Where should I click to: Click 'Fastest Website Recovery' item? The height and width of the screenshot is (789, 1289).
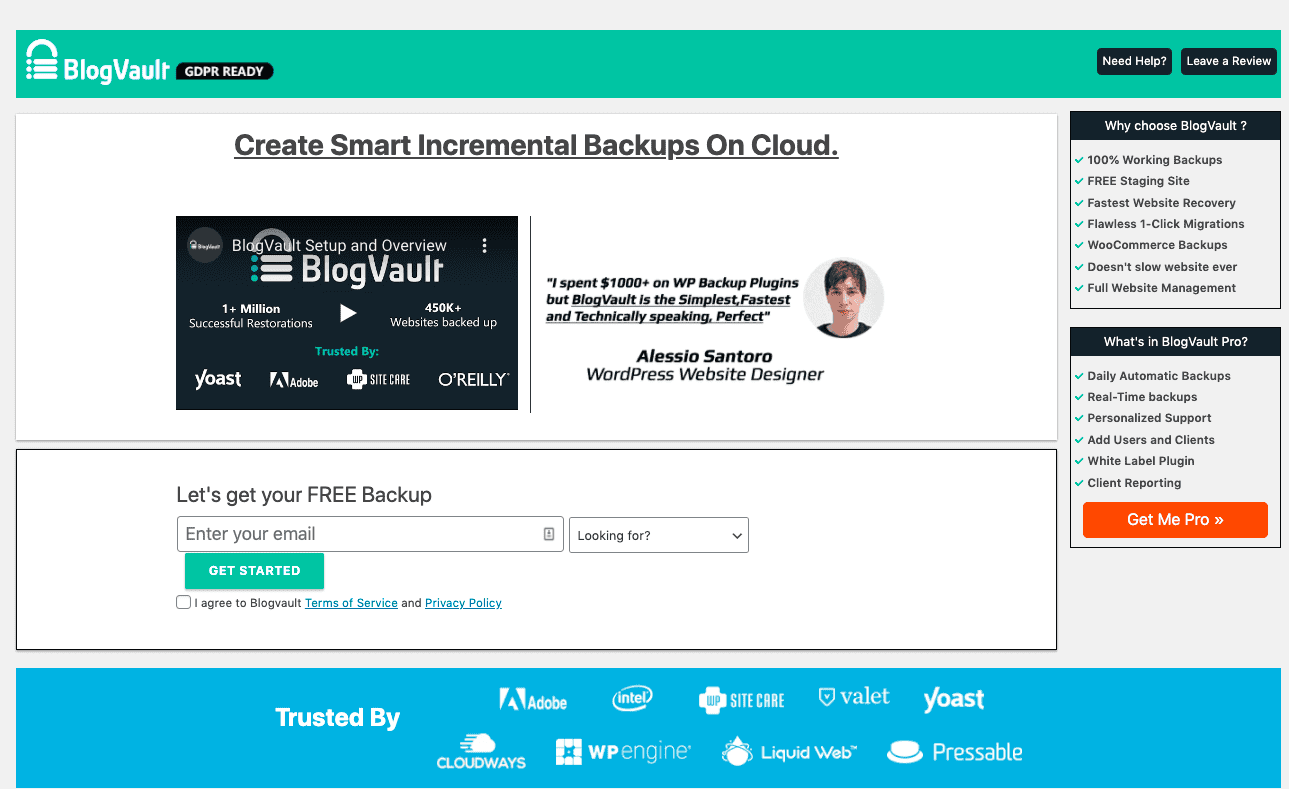click(x=1161, y=203)
